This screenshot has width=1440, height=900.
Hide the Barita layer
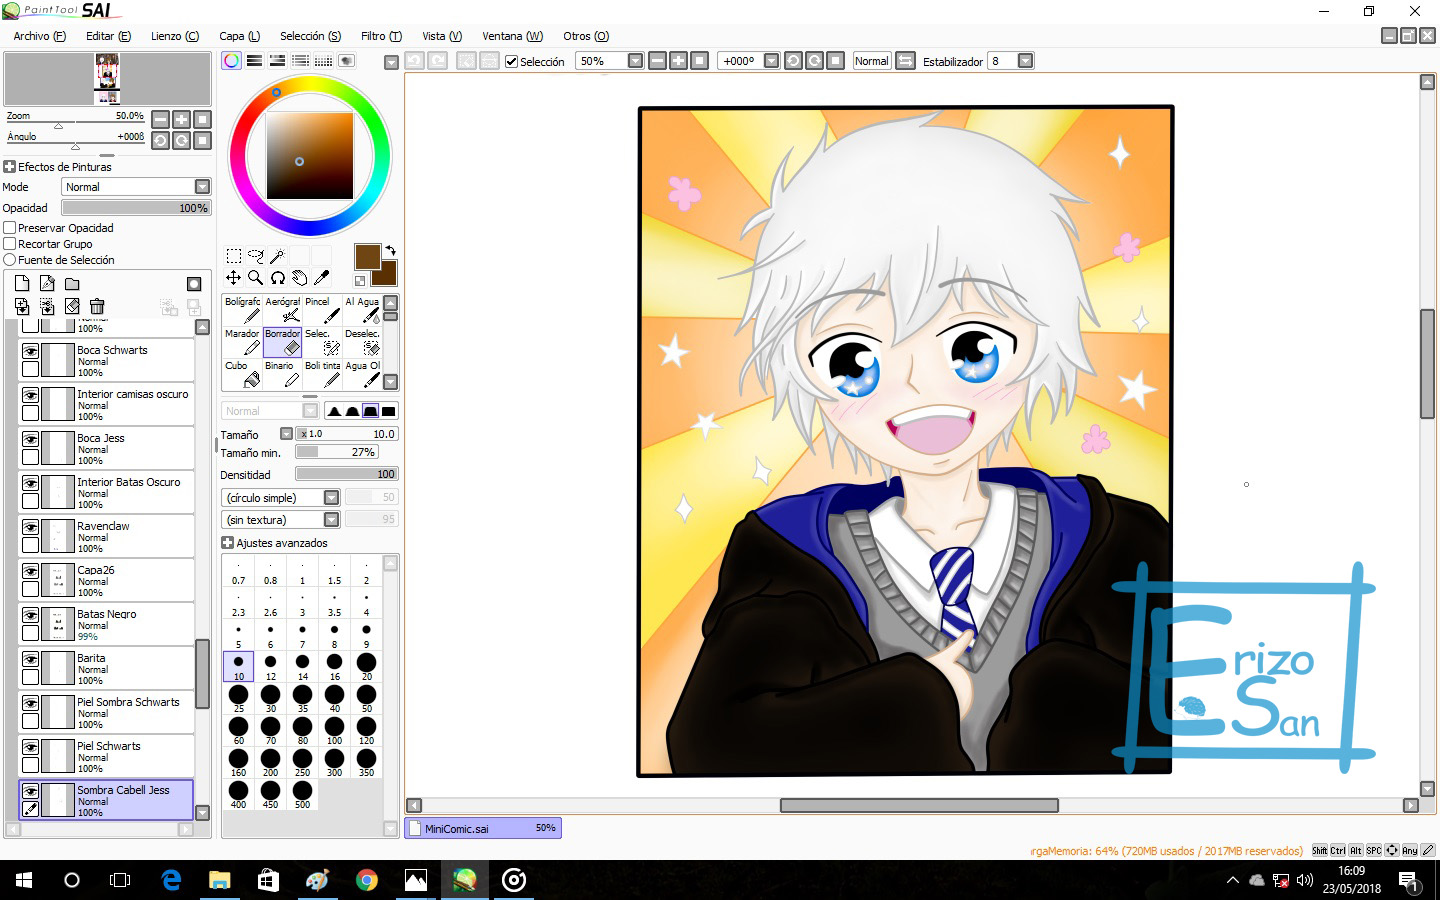[31, 659]
